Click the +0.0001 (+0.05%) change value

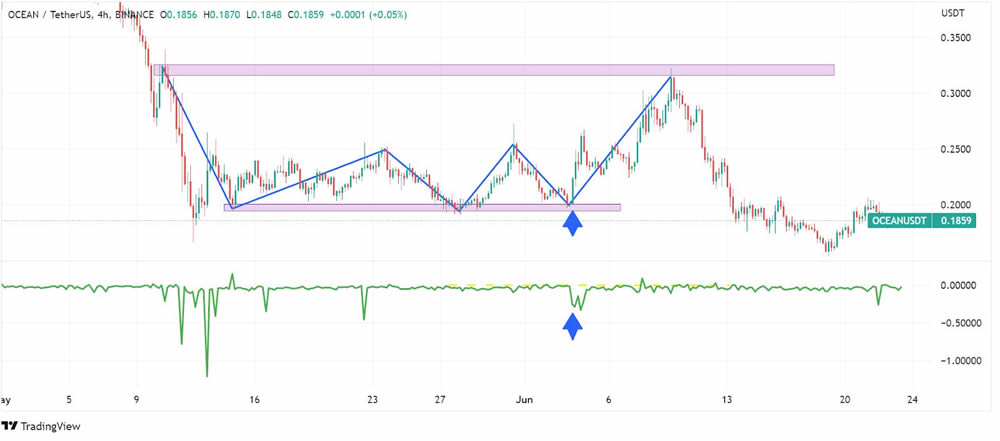[368, 13]
